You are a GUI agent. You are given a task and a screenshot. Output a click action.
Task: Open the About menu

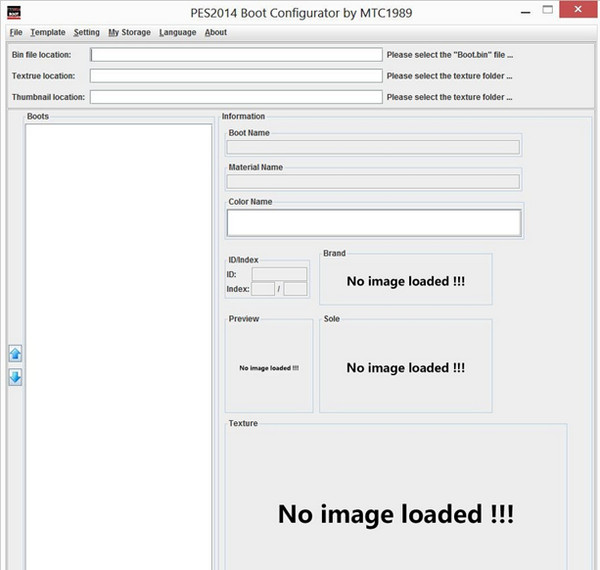(215, 33)
